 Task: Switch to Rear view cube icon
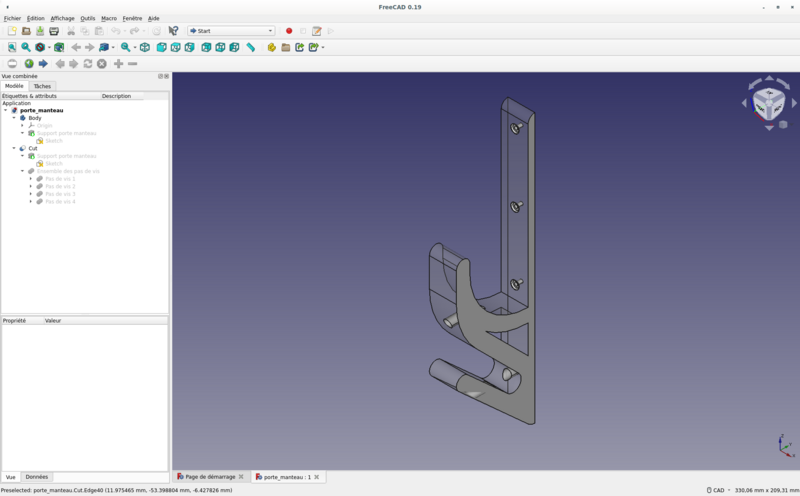(x=206, y=47)
